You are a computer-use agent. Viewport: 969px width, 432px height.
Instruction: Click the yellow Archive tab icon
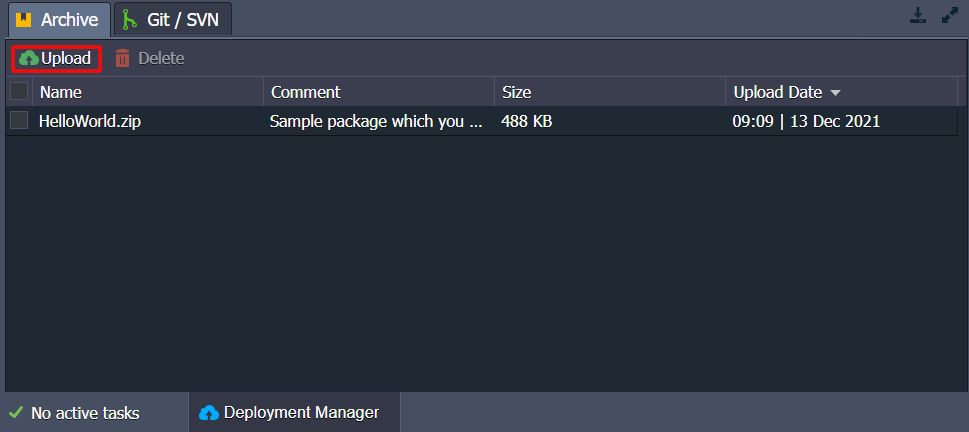(23, 20)
